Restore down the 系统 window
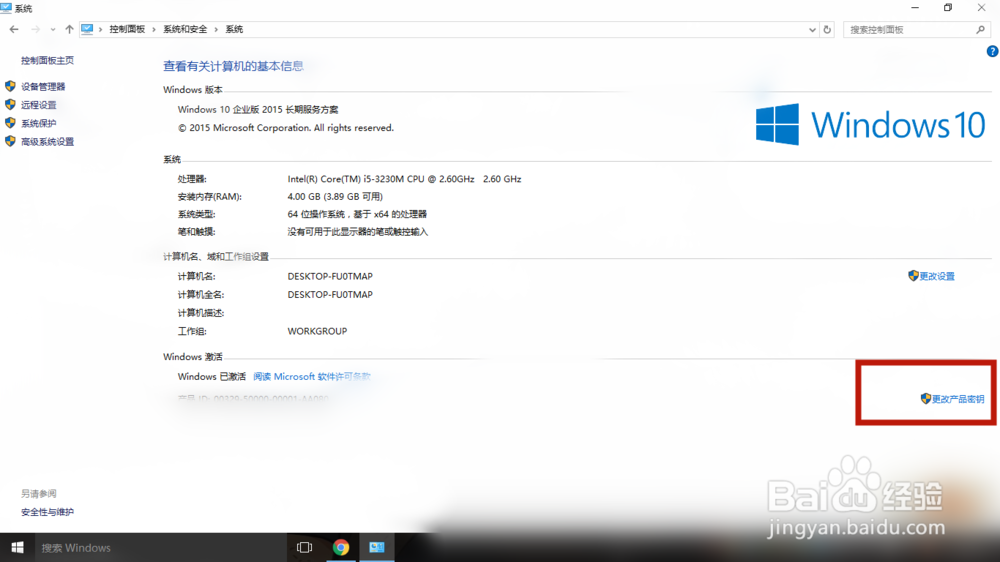The width and height of the screenshot is (1000, 562). pyautogui.click(x=948, y=8)
